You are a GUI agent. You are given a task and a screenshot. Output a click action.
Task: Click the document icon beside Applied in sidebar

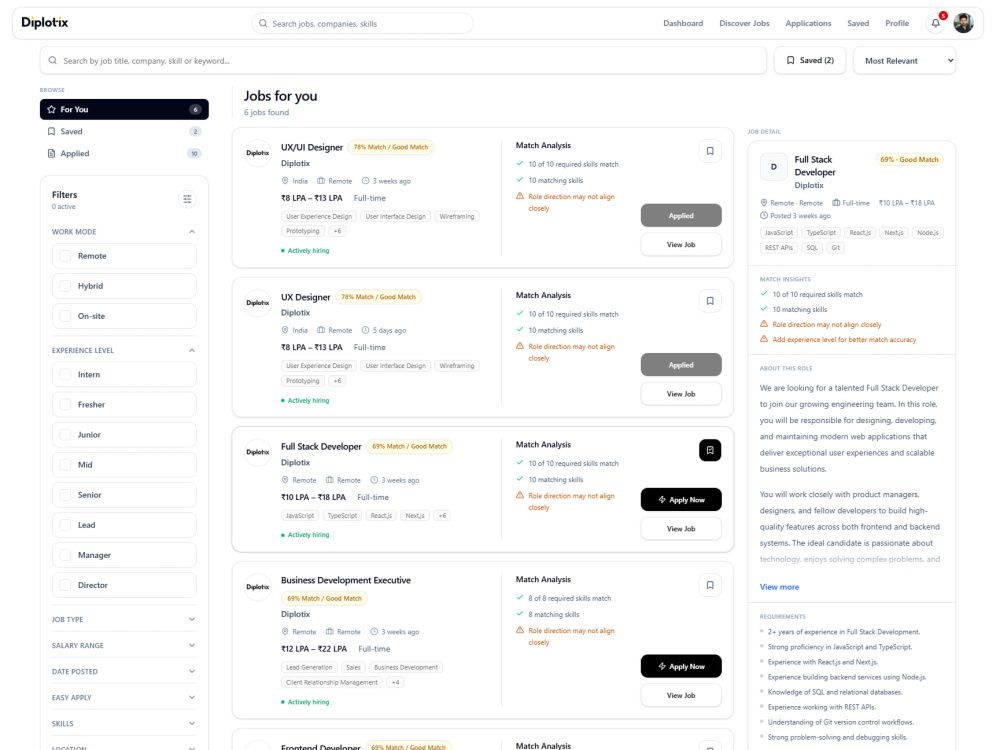(52, 153)
